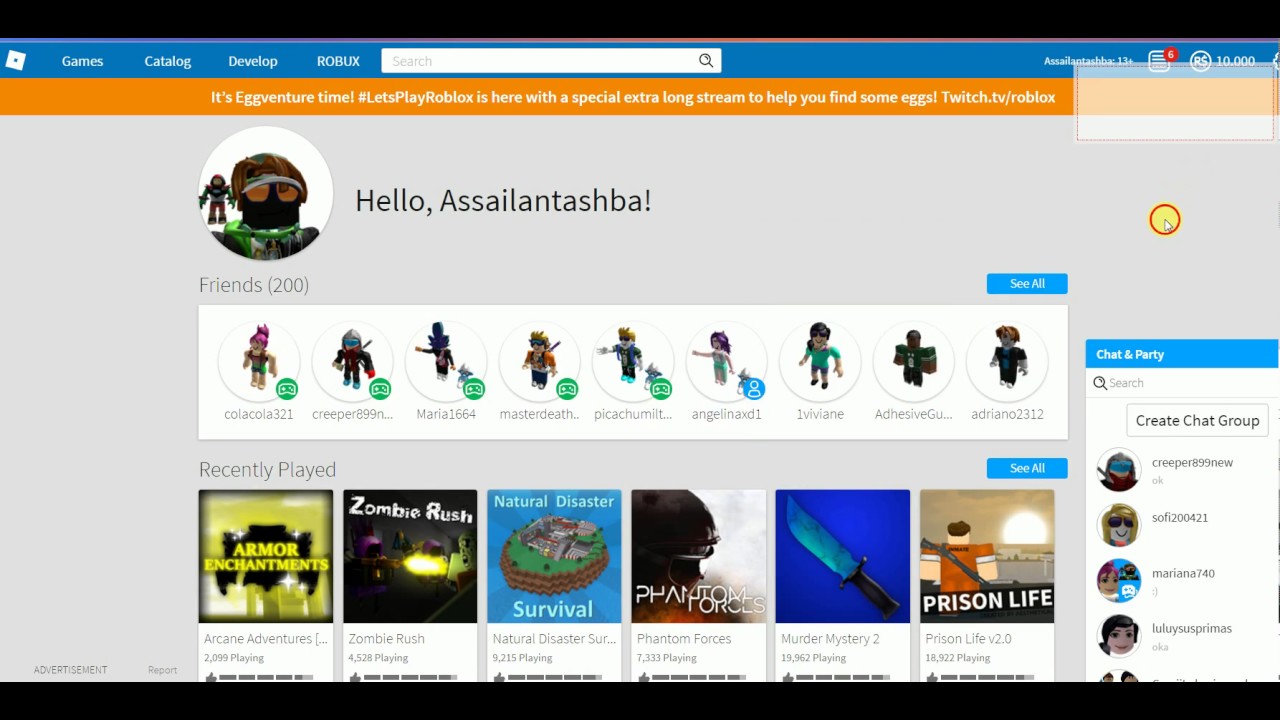Open the notifications feed icon
1280x720 pixels.
pos(1159,61)
